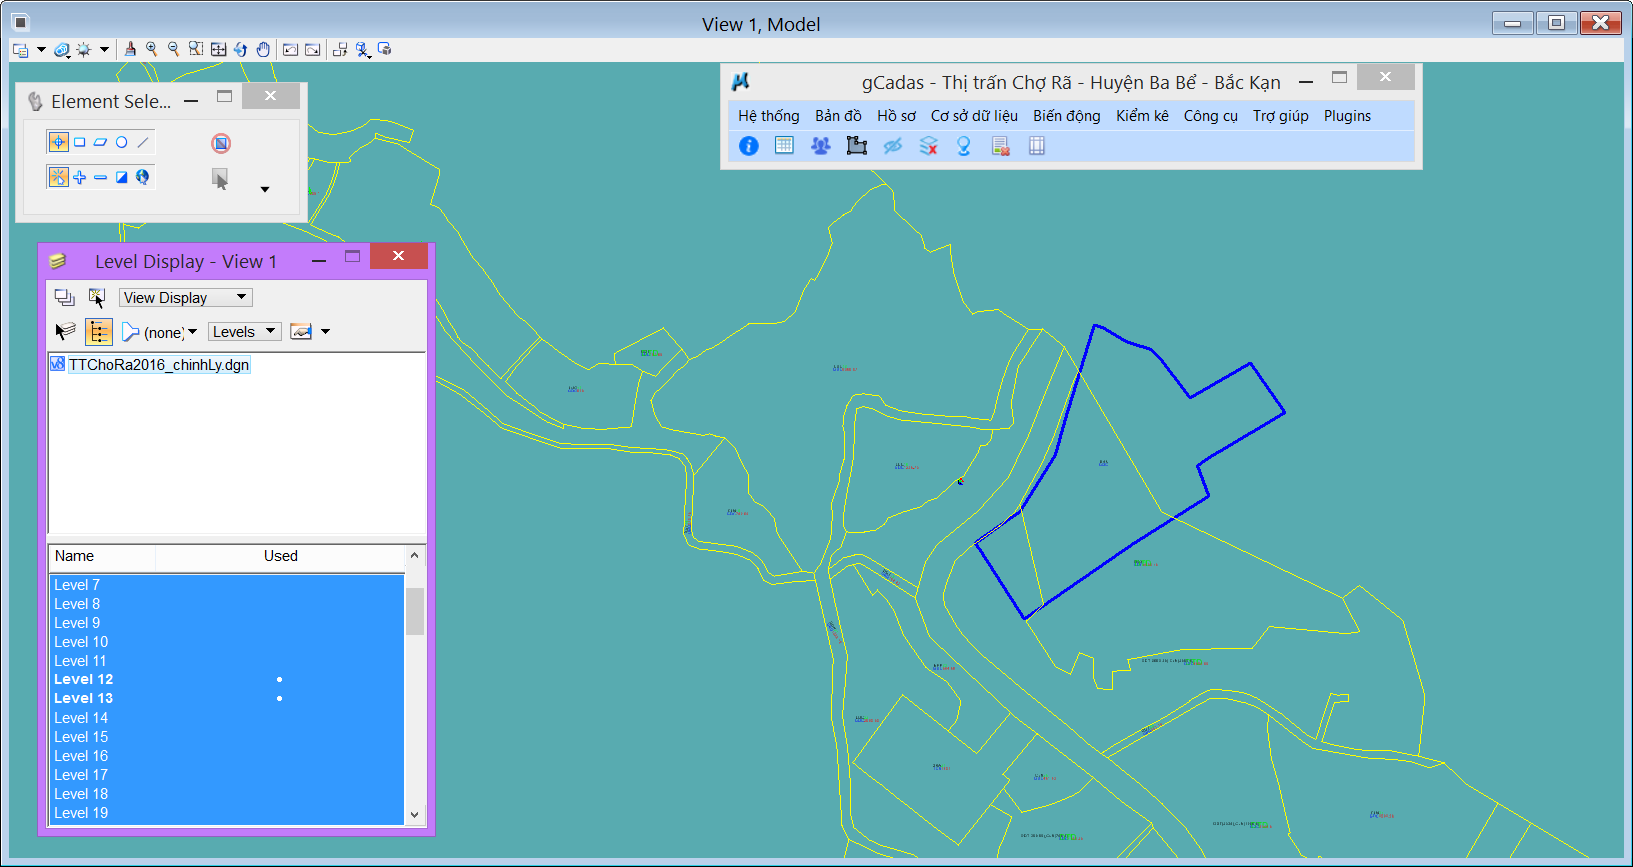Click the parcel polygon icon in gCadas

(x=856, y=146)
